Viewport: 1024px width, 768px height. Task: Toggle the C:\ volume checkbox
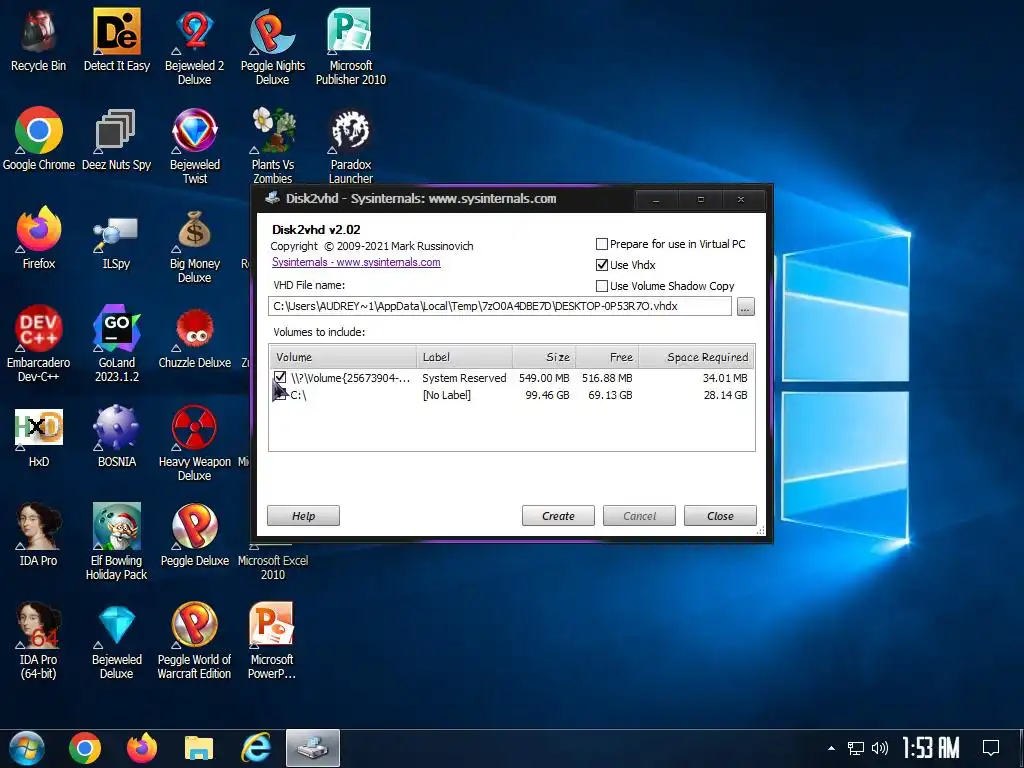coord(280,394)
